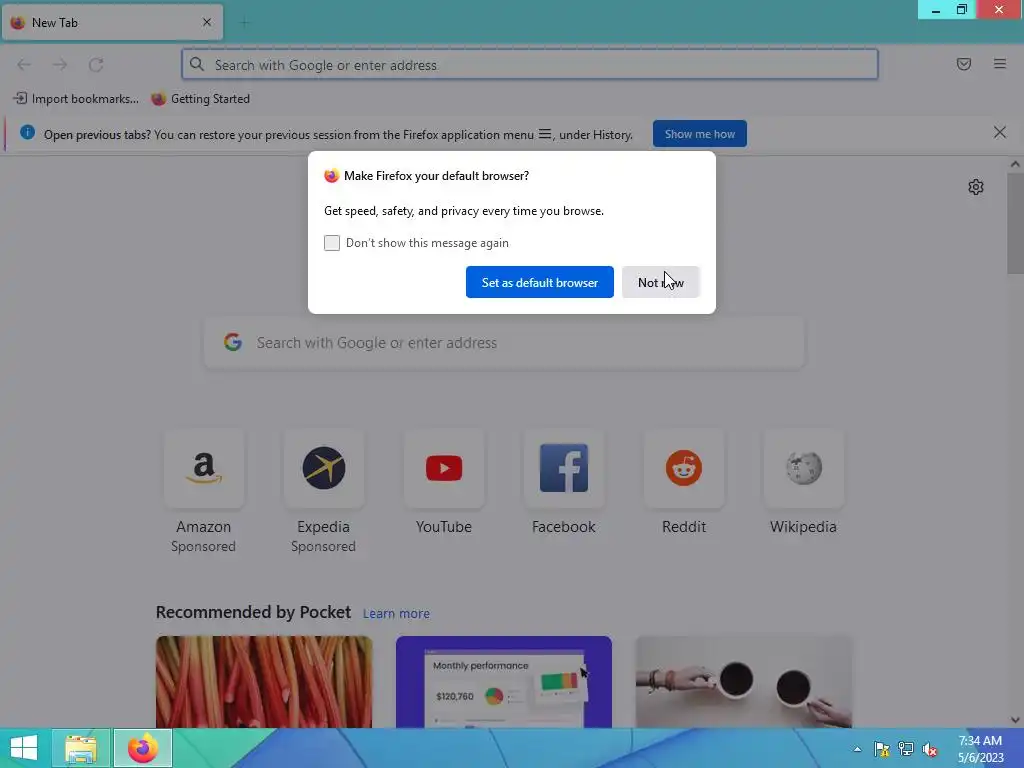The width and height of the screenshot is (1024, 768).
Task: Click the vertical scrollbar thumb
Action: [1015, 223]
